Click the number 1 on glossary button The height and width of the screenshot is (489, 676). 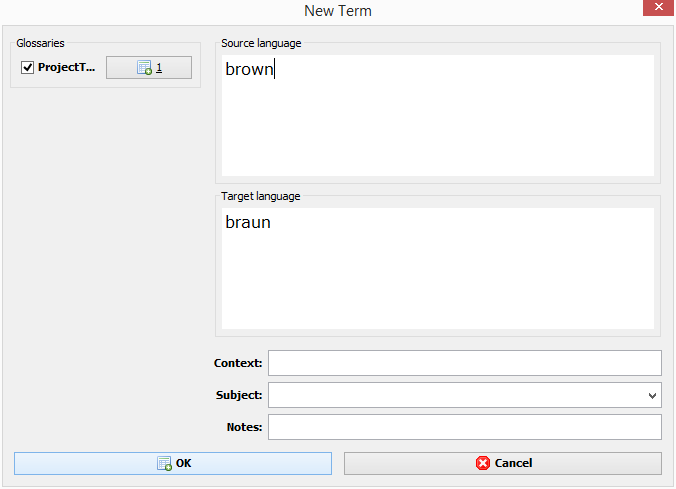[x=159, y=68]
